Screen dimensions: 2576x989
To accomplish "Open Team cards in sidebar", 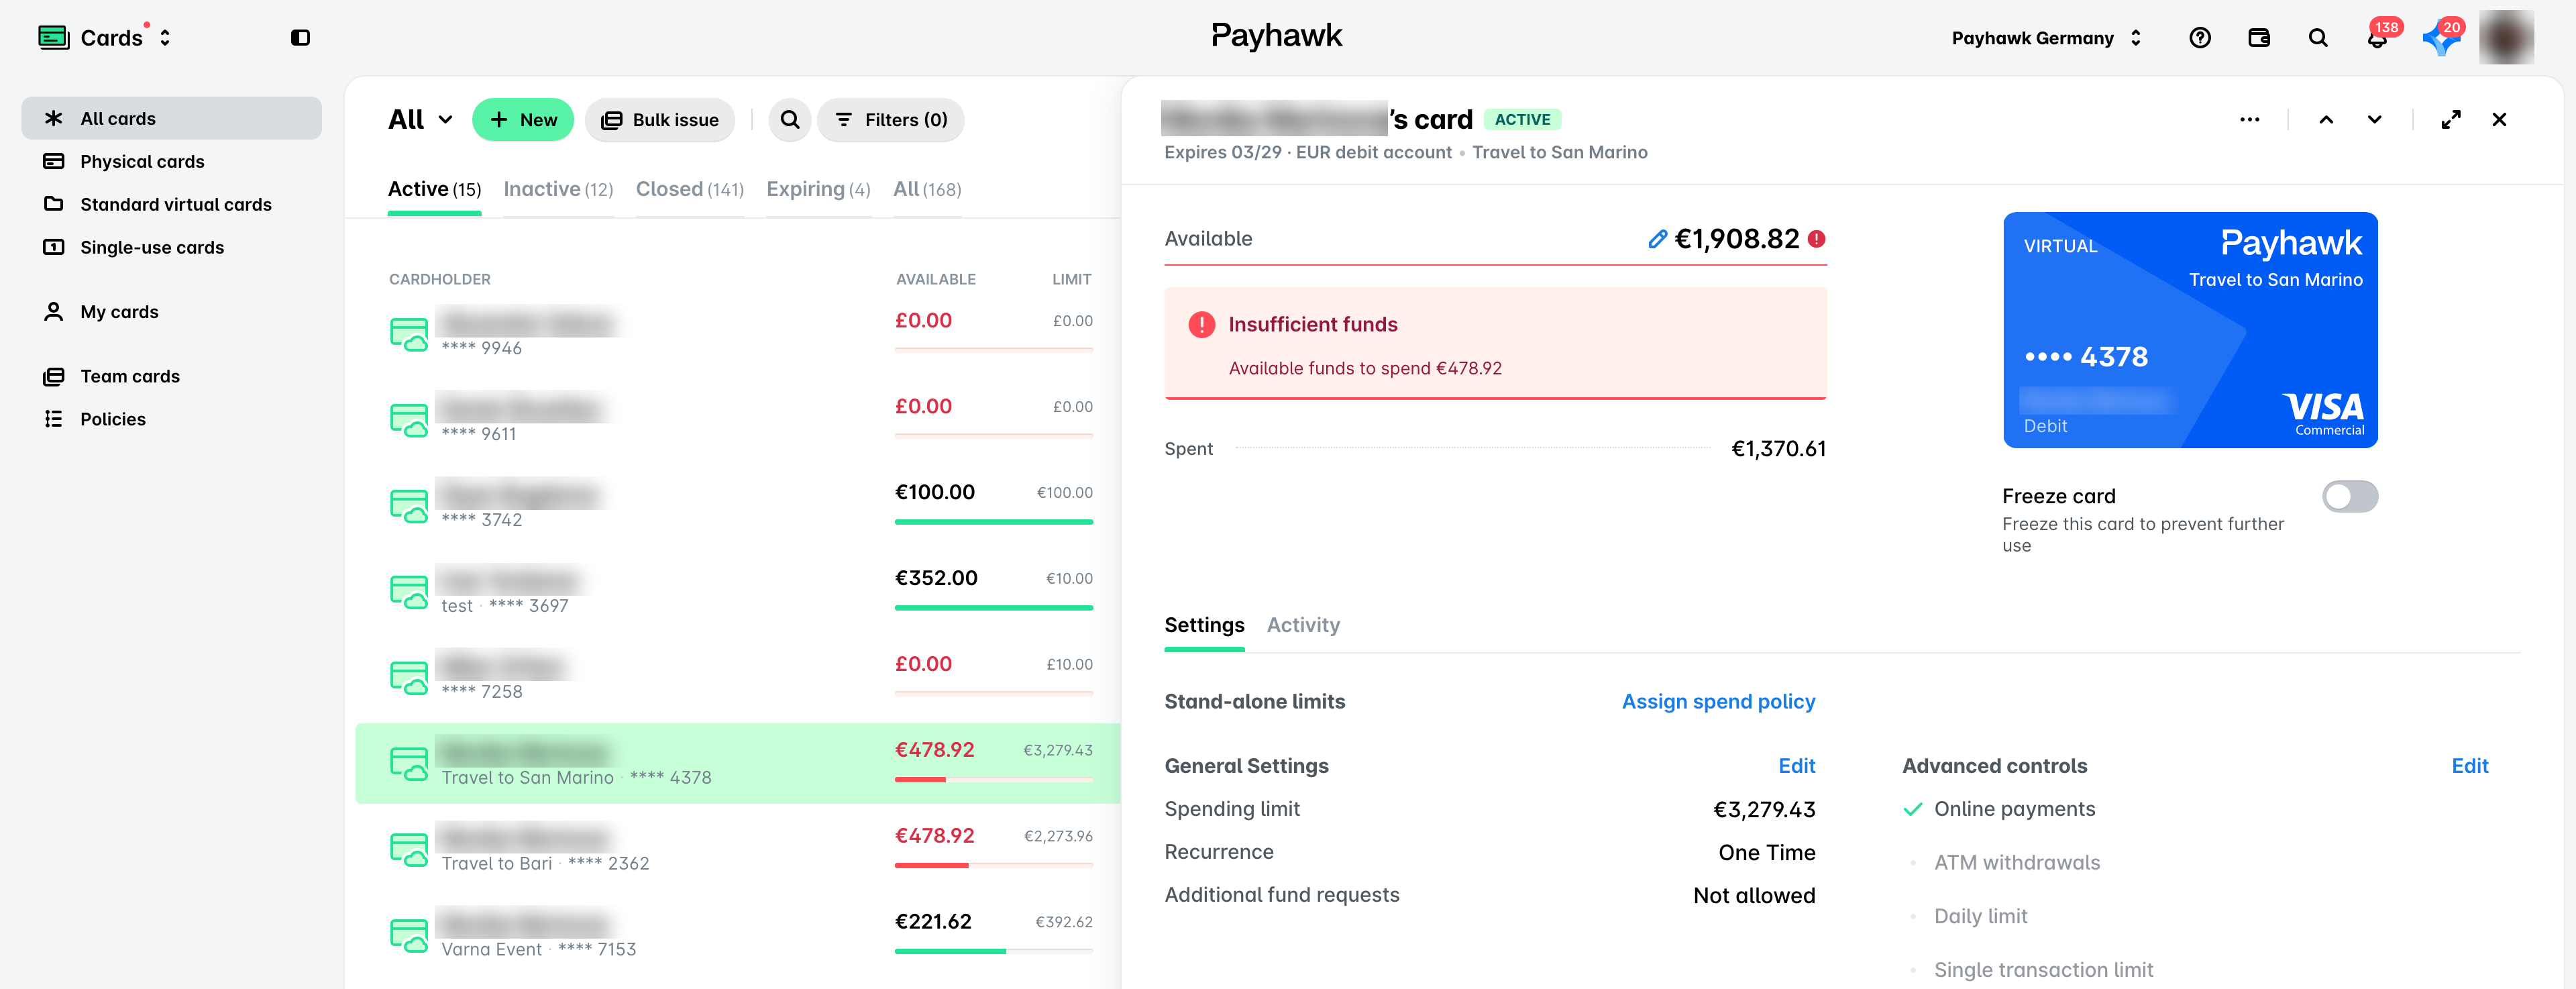I will click(x=171, y=376).
